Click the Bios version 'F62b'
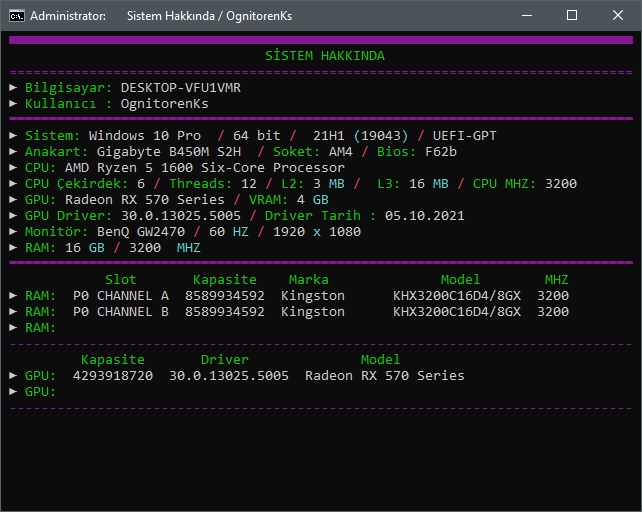This screenshot has width=642, height=512. (x=441, y=152)
